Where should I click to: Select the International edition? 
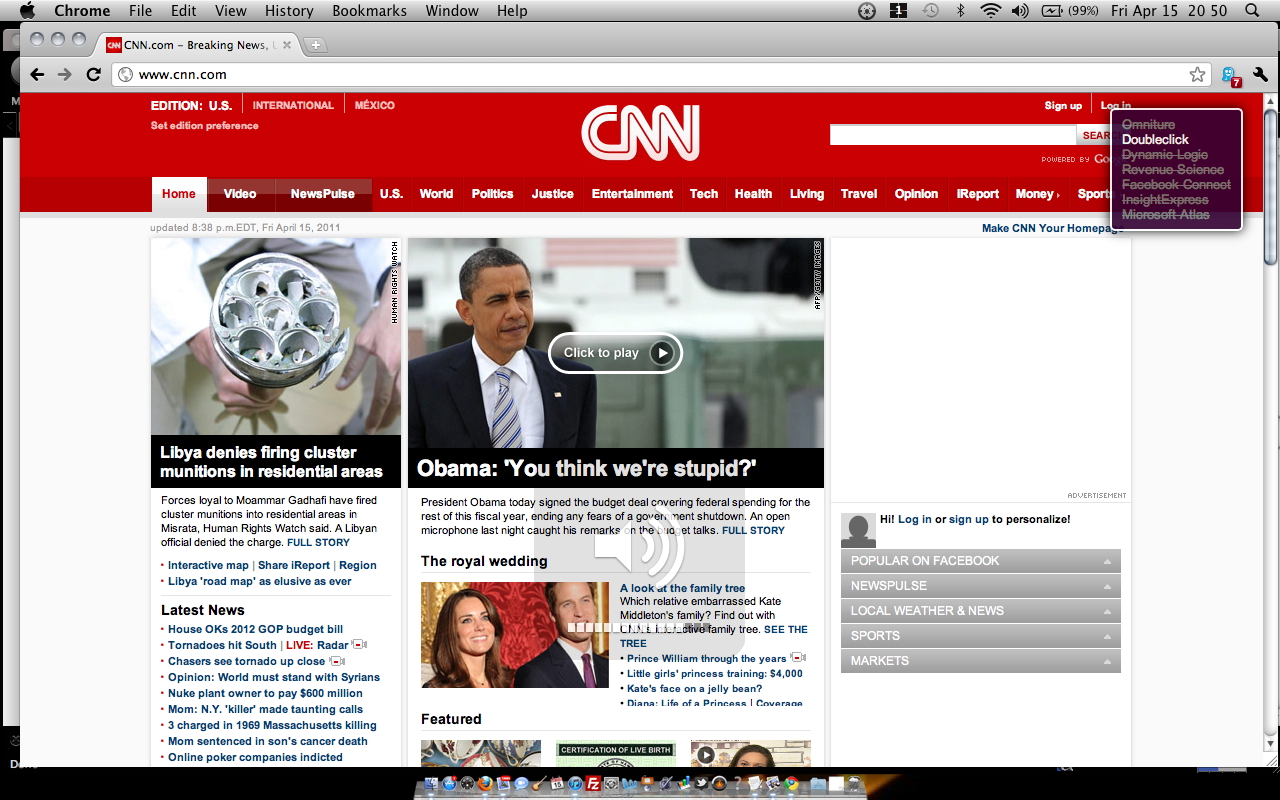point(293,105)
